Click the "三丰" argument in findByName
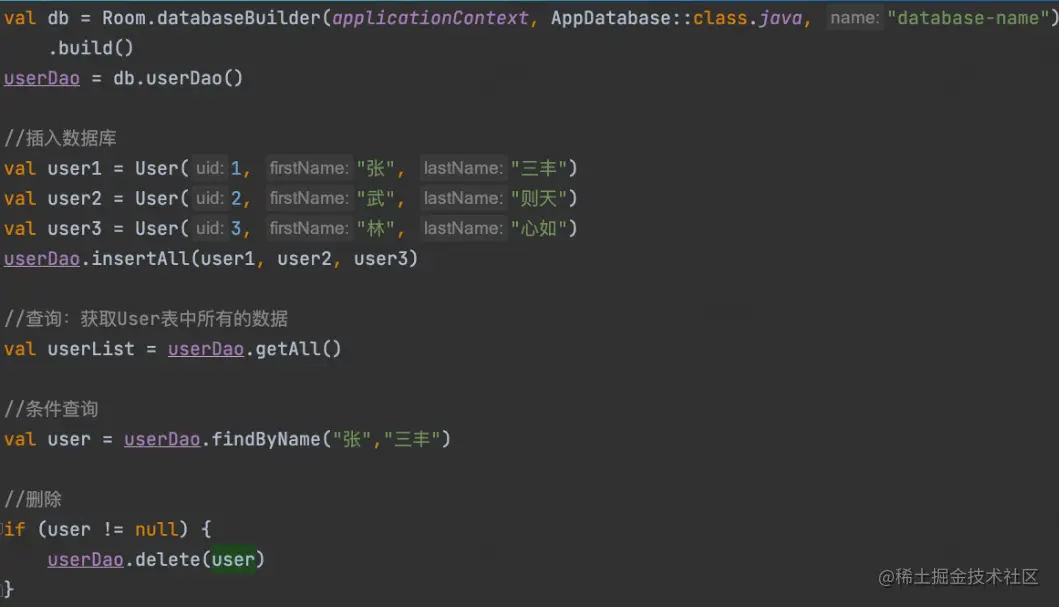Viewport: 1059px width, 607px height. point(412,440)
